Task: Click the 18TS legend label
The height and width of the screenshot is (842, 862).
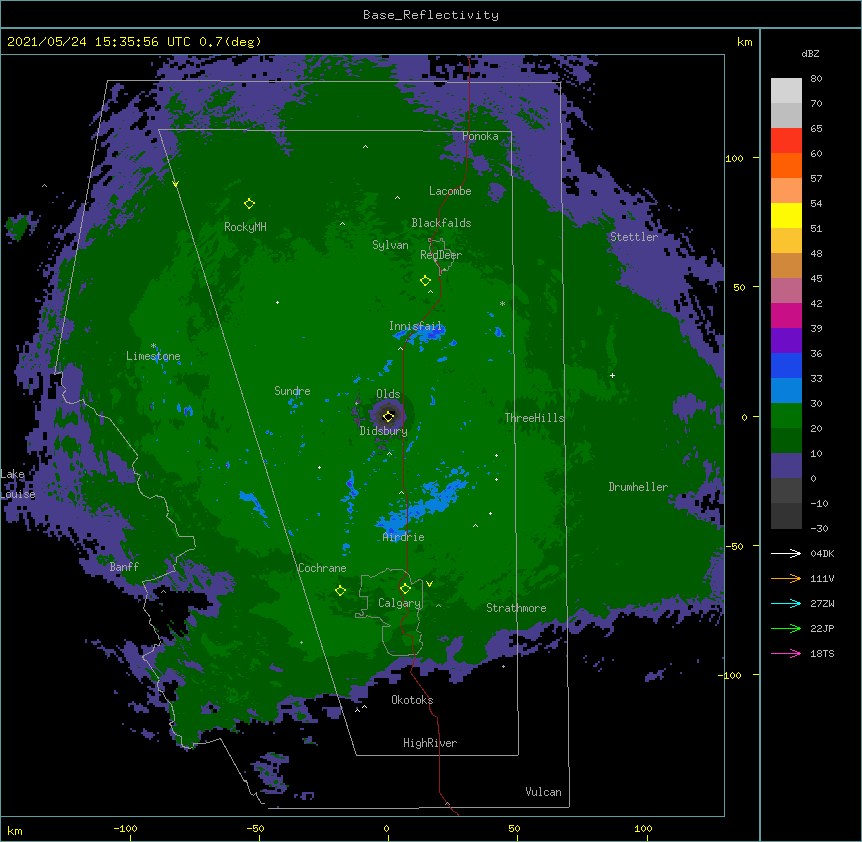Action: coord(822,653)
